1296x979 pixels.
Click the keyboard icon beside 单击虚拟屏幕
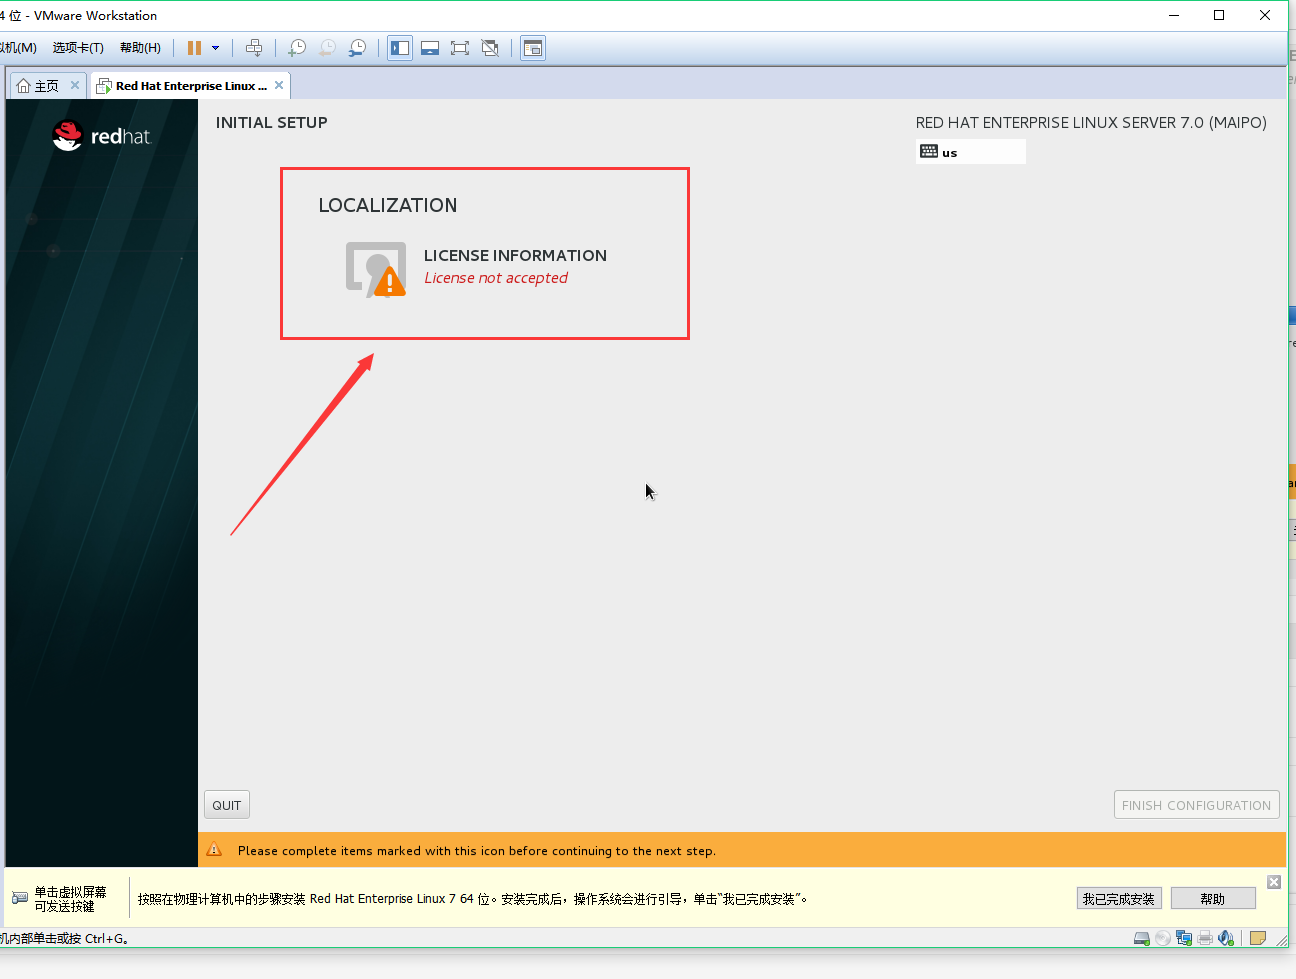(x=20, y=898)
